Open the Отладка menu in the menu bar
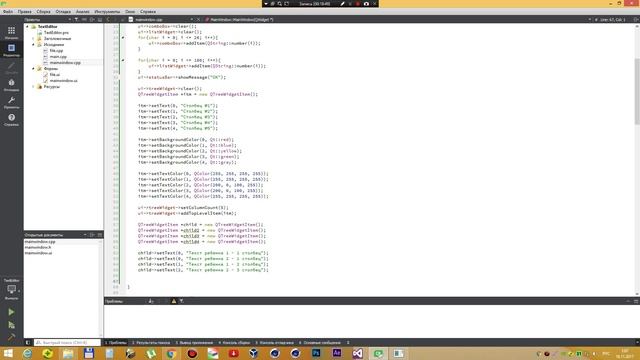 pos(63,11)
